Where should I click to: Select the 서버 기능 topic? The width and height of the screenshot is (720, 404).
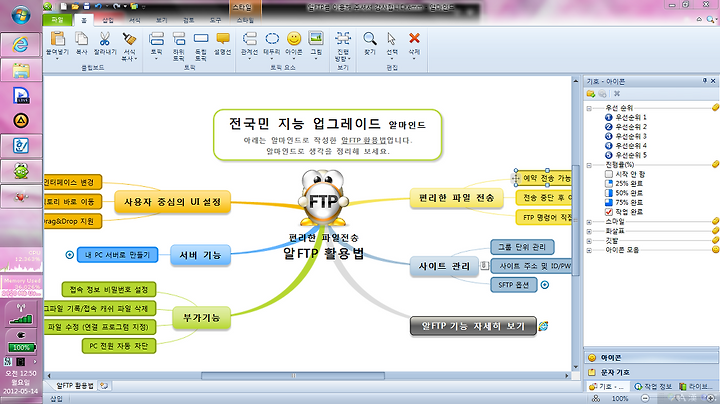point(200,255)
